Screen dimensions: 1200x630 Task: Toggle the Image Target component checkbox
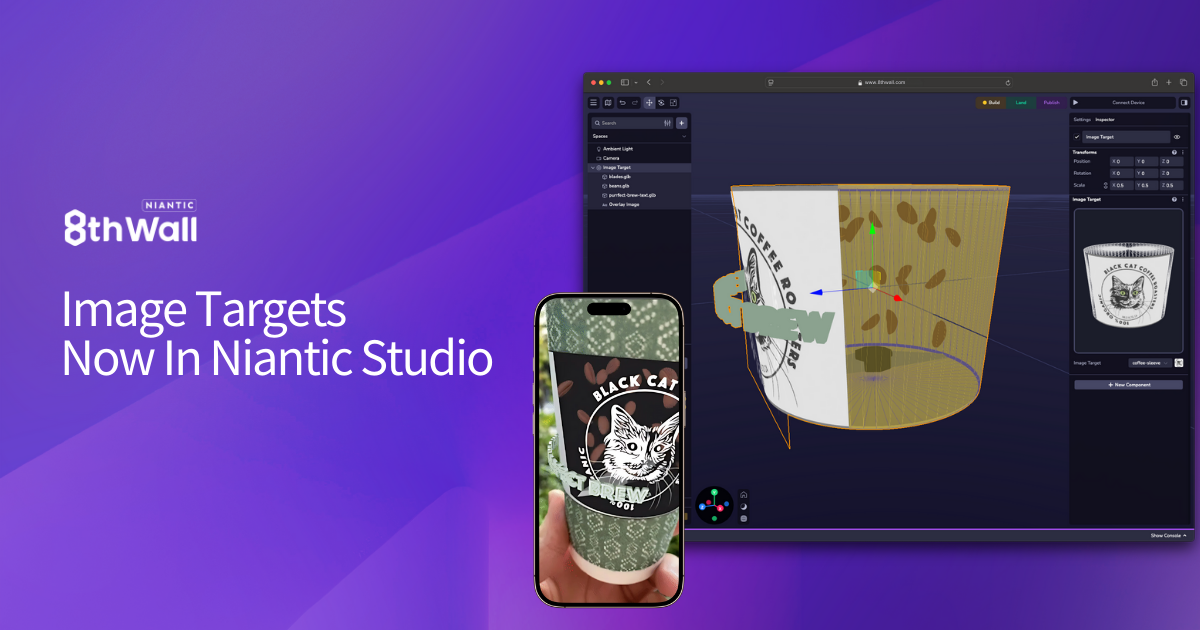[1076, 137]
